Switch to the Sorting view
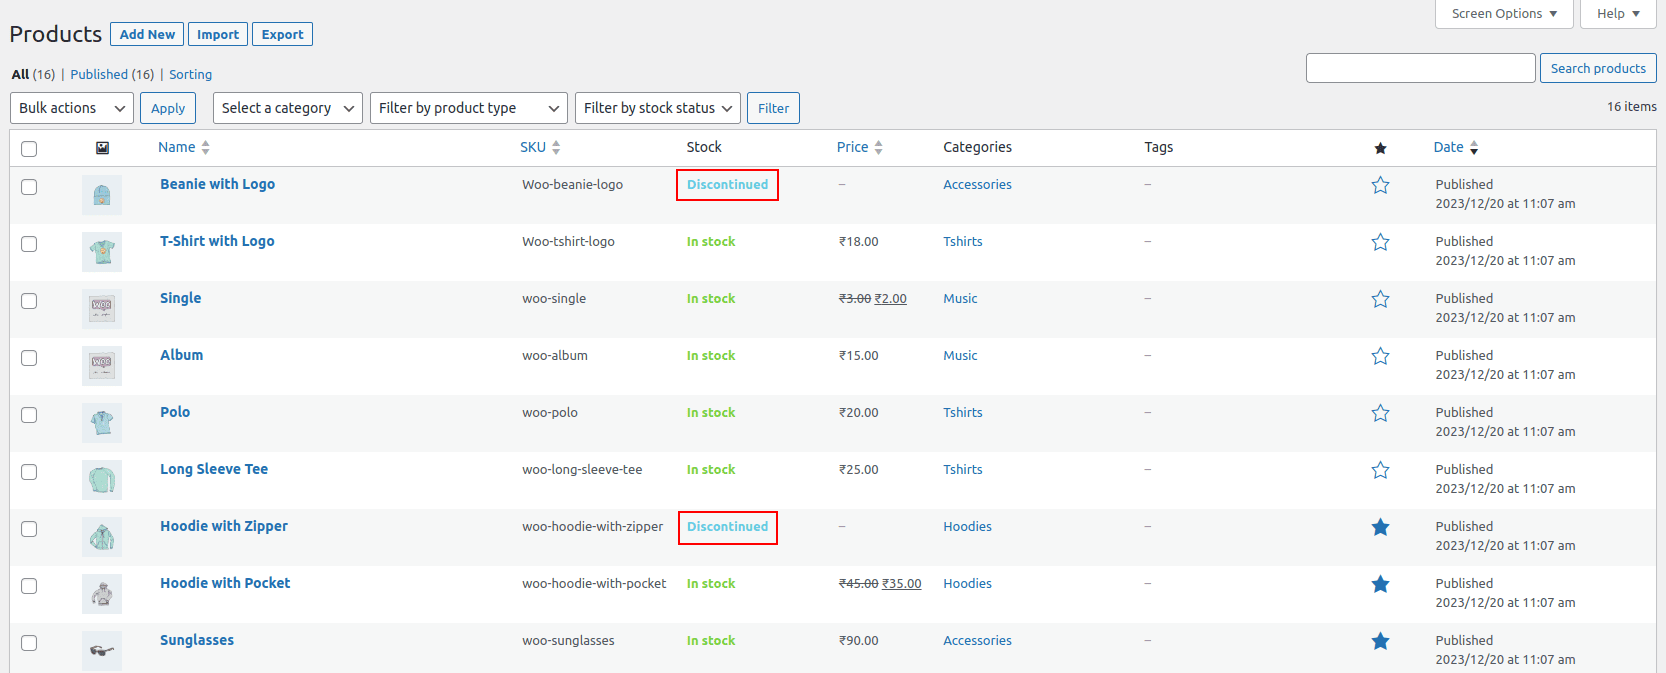This screenshot has width=1666, height=673. [x=190, y=75]
